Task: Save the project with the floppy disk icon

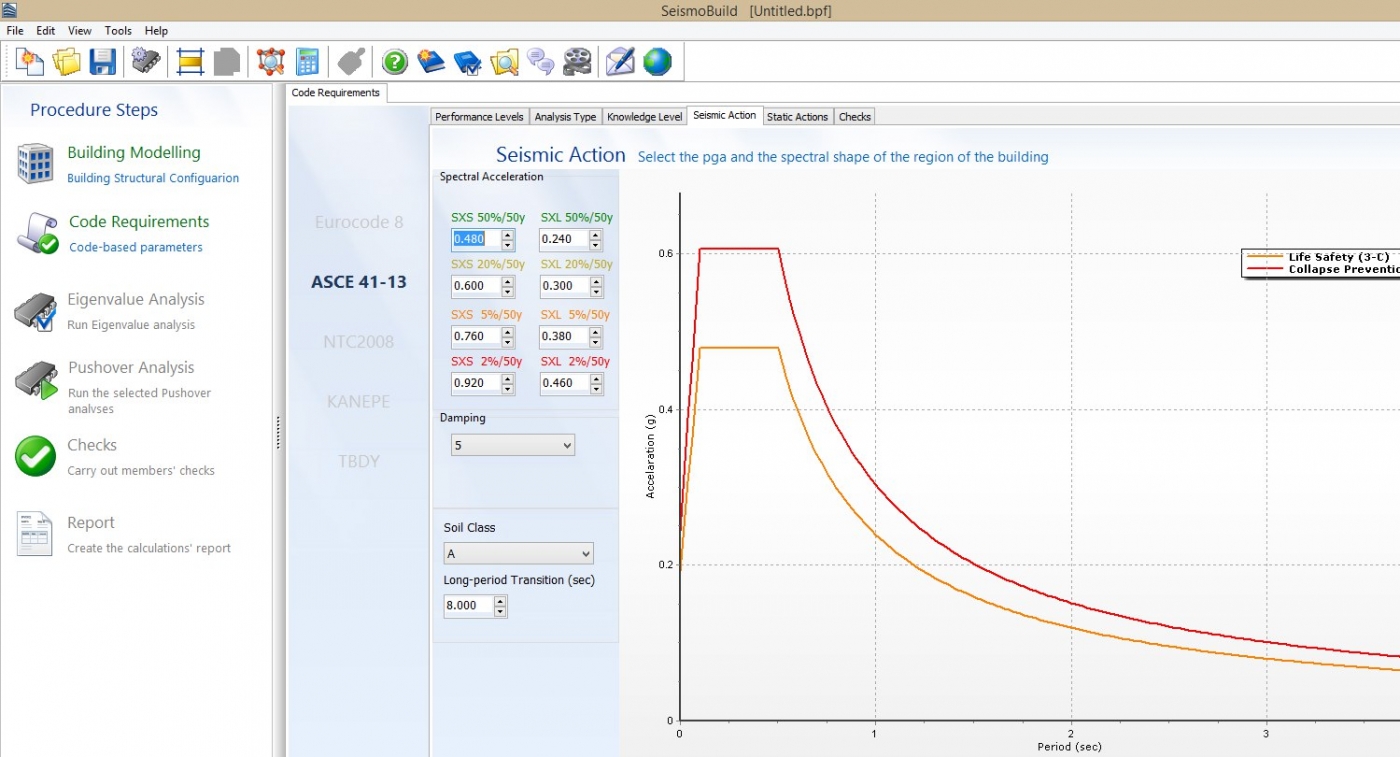Action: tap(103, 62)
